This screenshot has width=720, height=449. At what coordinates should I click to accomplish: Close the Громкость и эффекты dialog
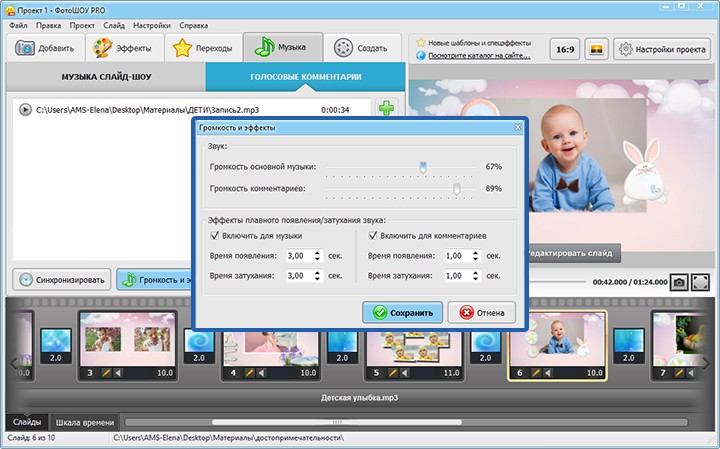click(x=518, y=127)
